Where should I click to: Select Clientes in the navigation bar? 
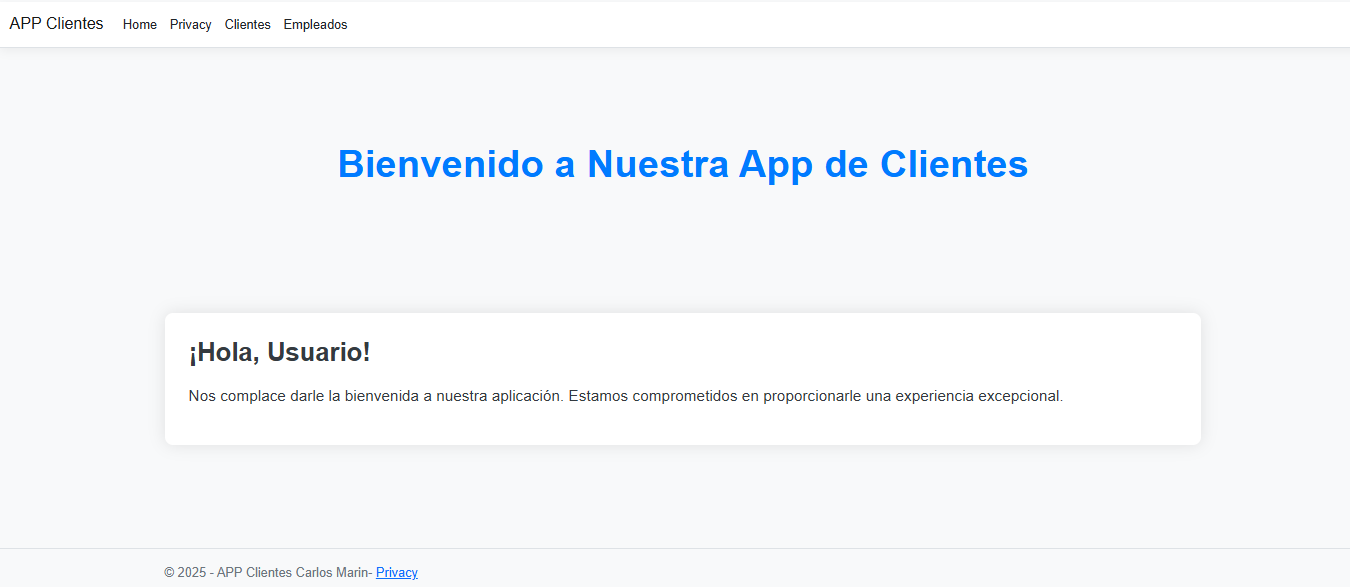click(x=247, y=24)
